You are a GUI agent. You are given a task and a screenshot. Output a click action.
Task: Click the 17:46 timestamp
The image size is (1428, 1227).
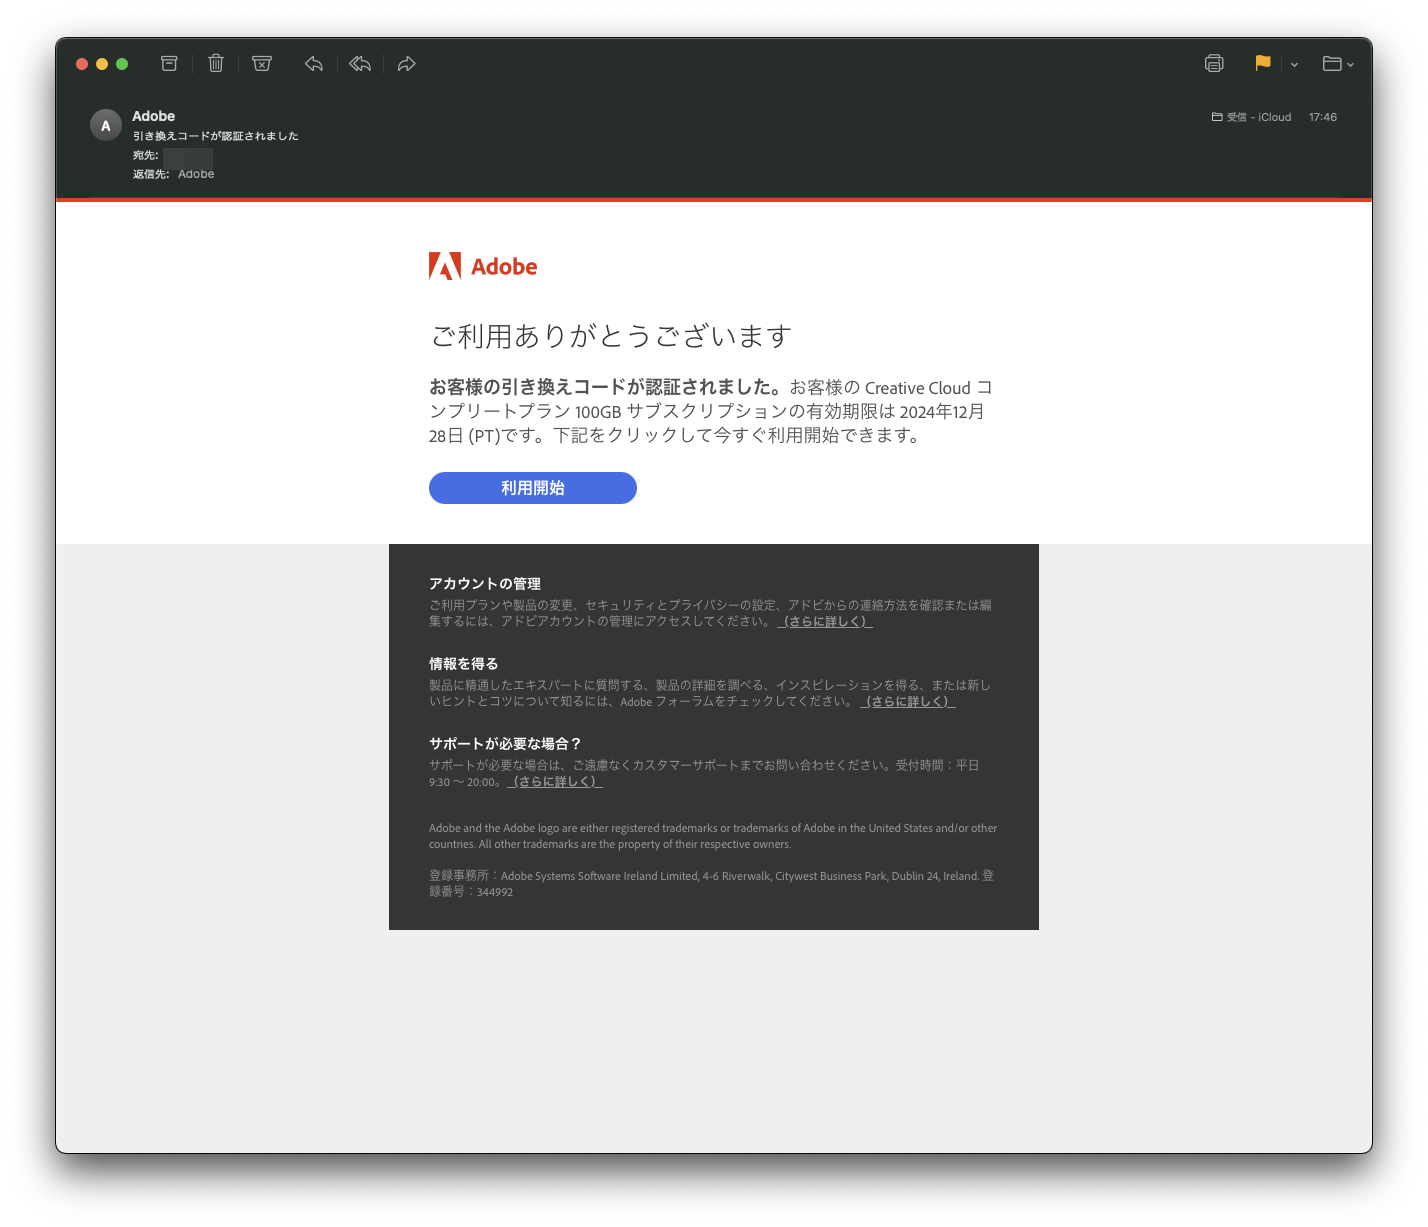coord(1322,117)
